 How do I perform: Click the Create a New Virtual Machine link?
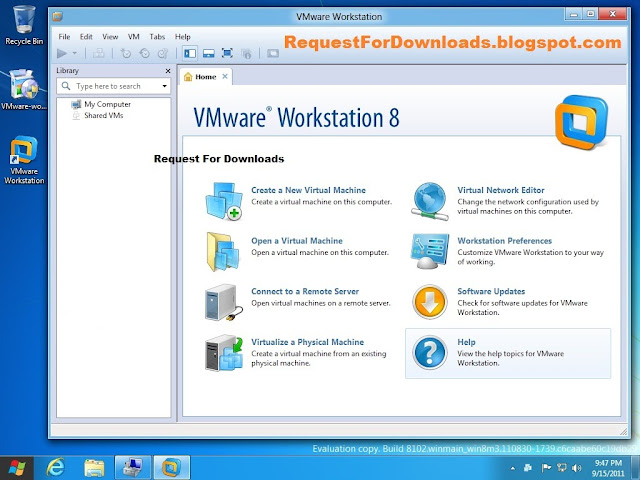(x=309, y=190)
